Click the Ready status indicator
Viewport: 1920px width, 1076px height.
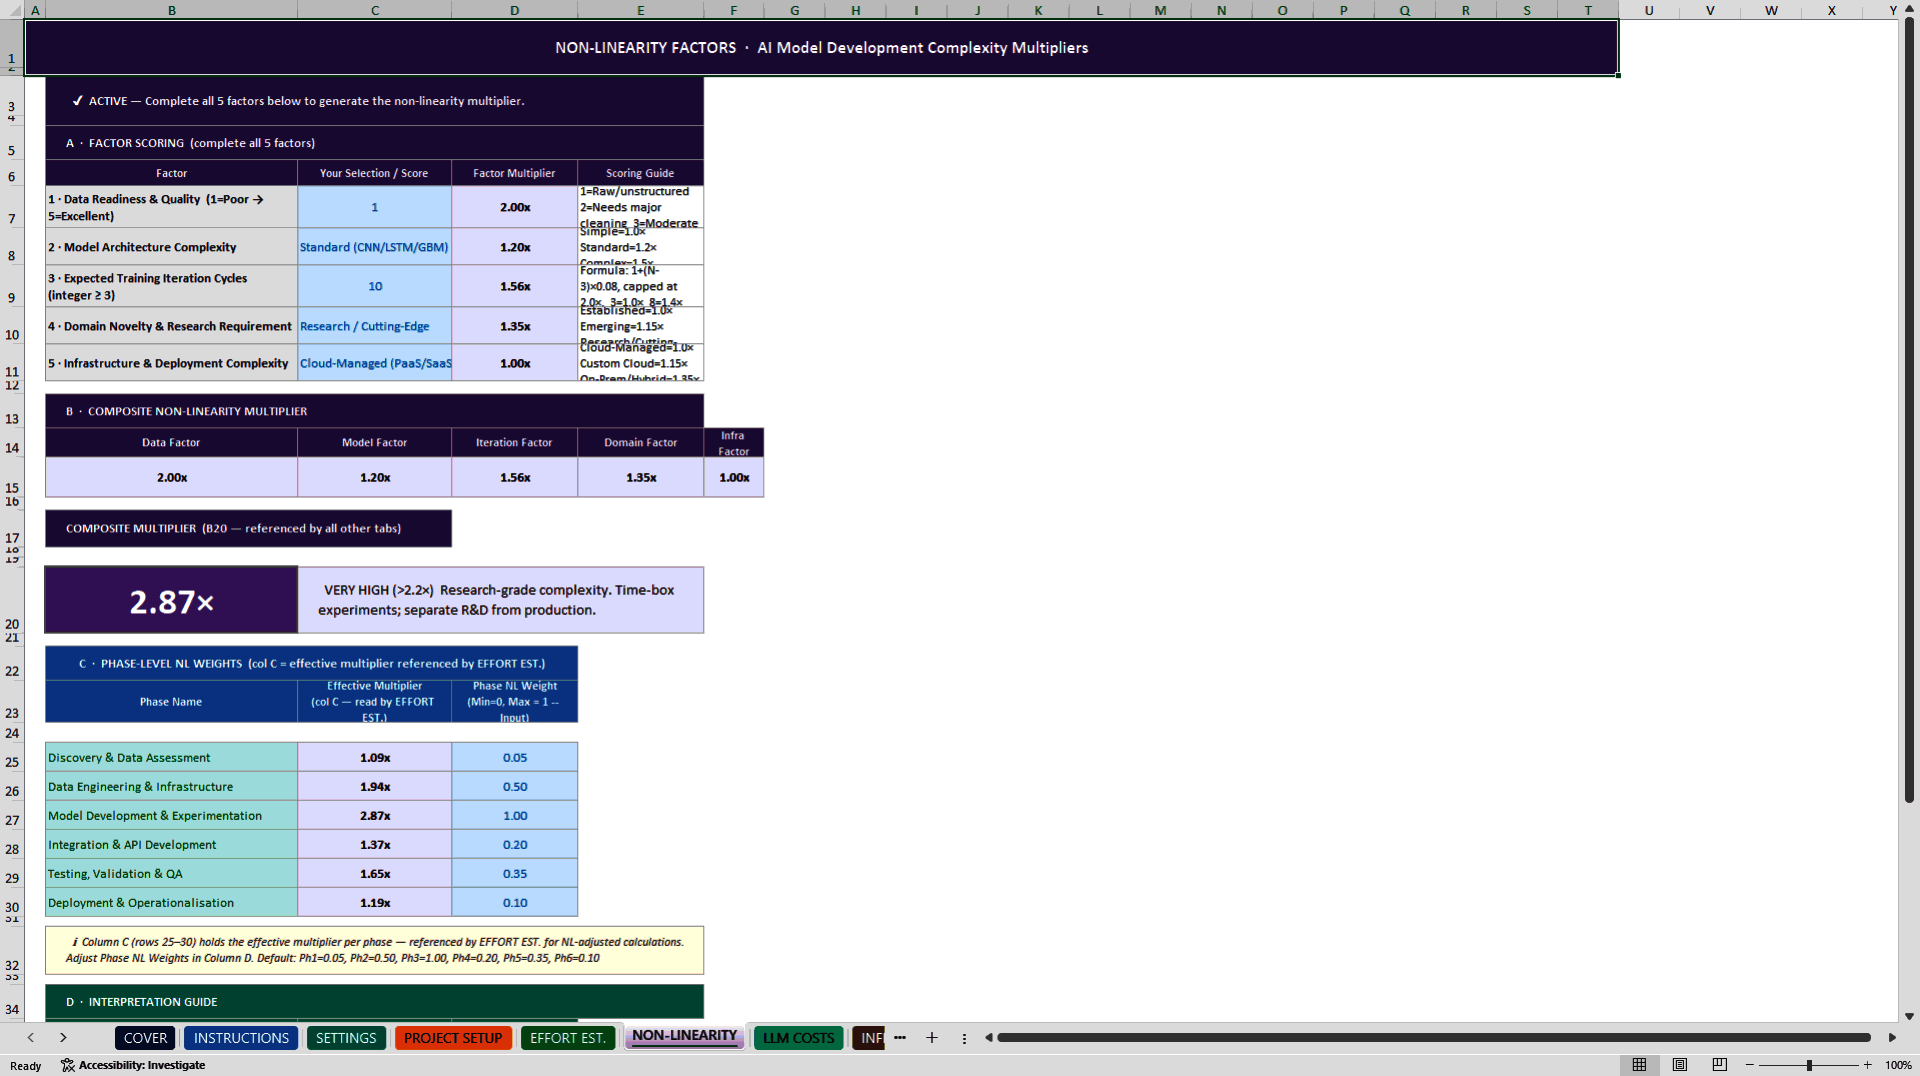[26, 1066]
